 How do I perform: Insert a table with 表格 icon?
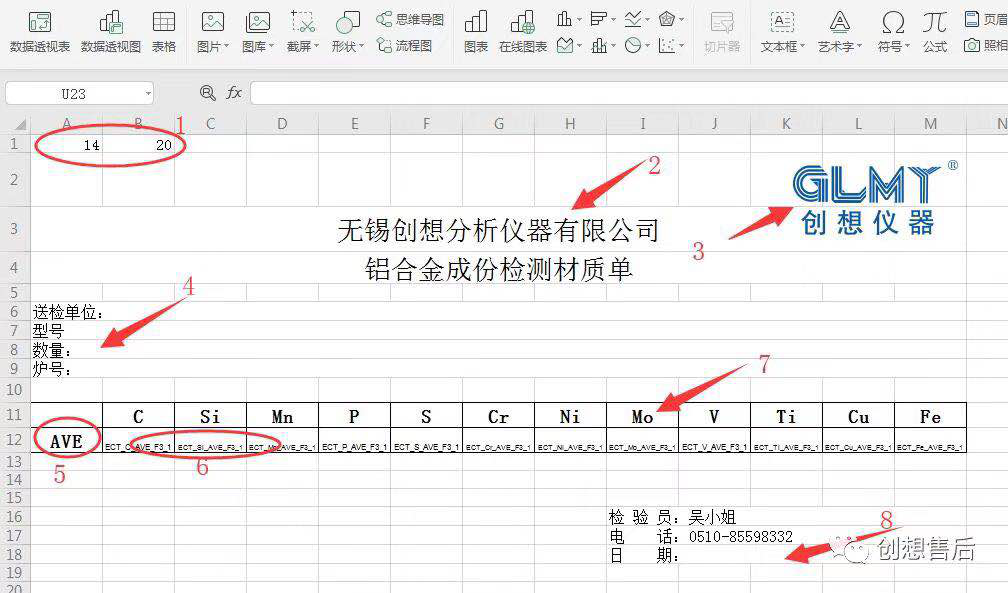[163, 31]
